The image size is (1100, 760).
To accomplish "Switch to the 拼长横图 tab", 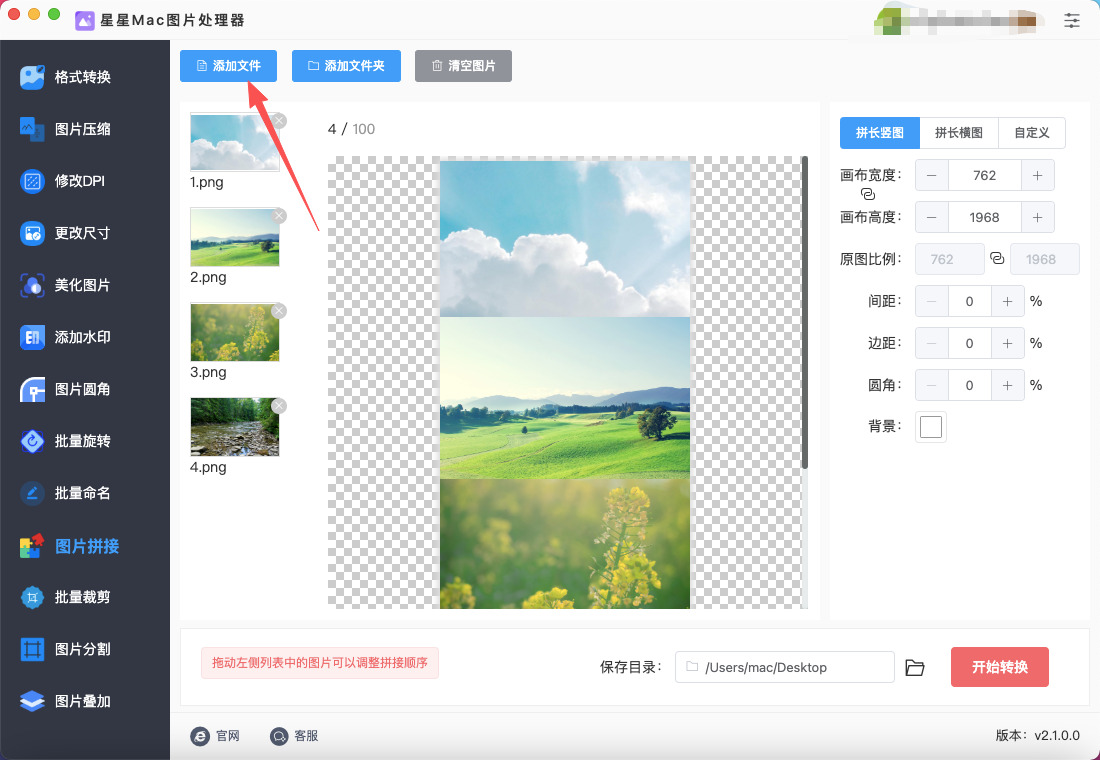I will click(959, 133).
